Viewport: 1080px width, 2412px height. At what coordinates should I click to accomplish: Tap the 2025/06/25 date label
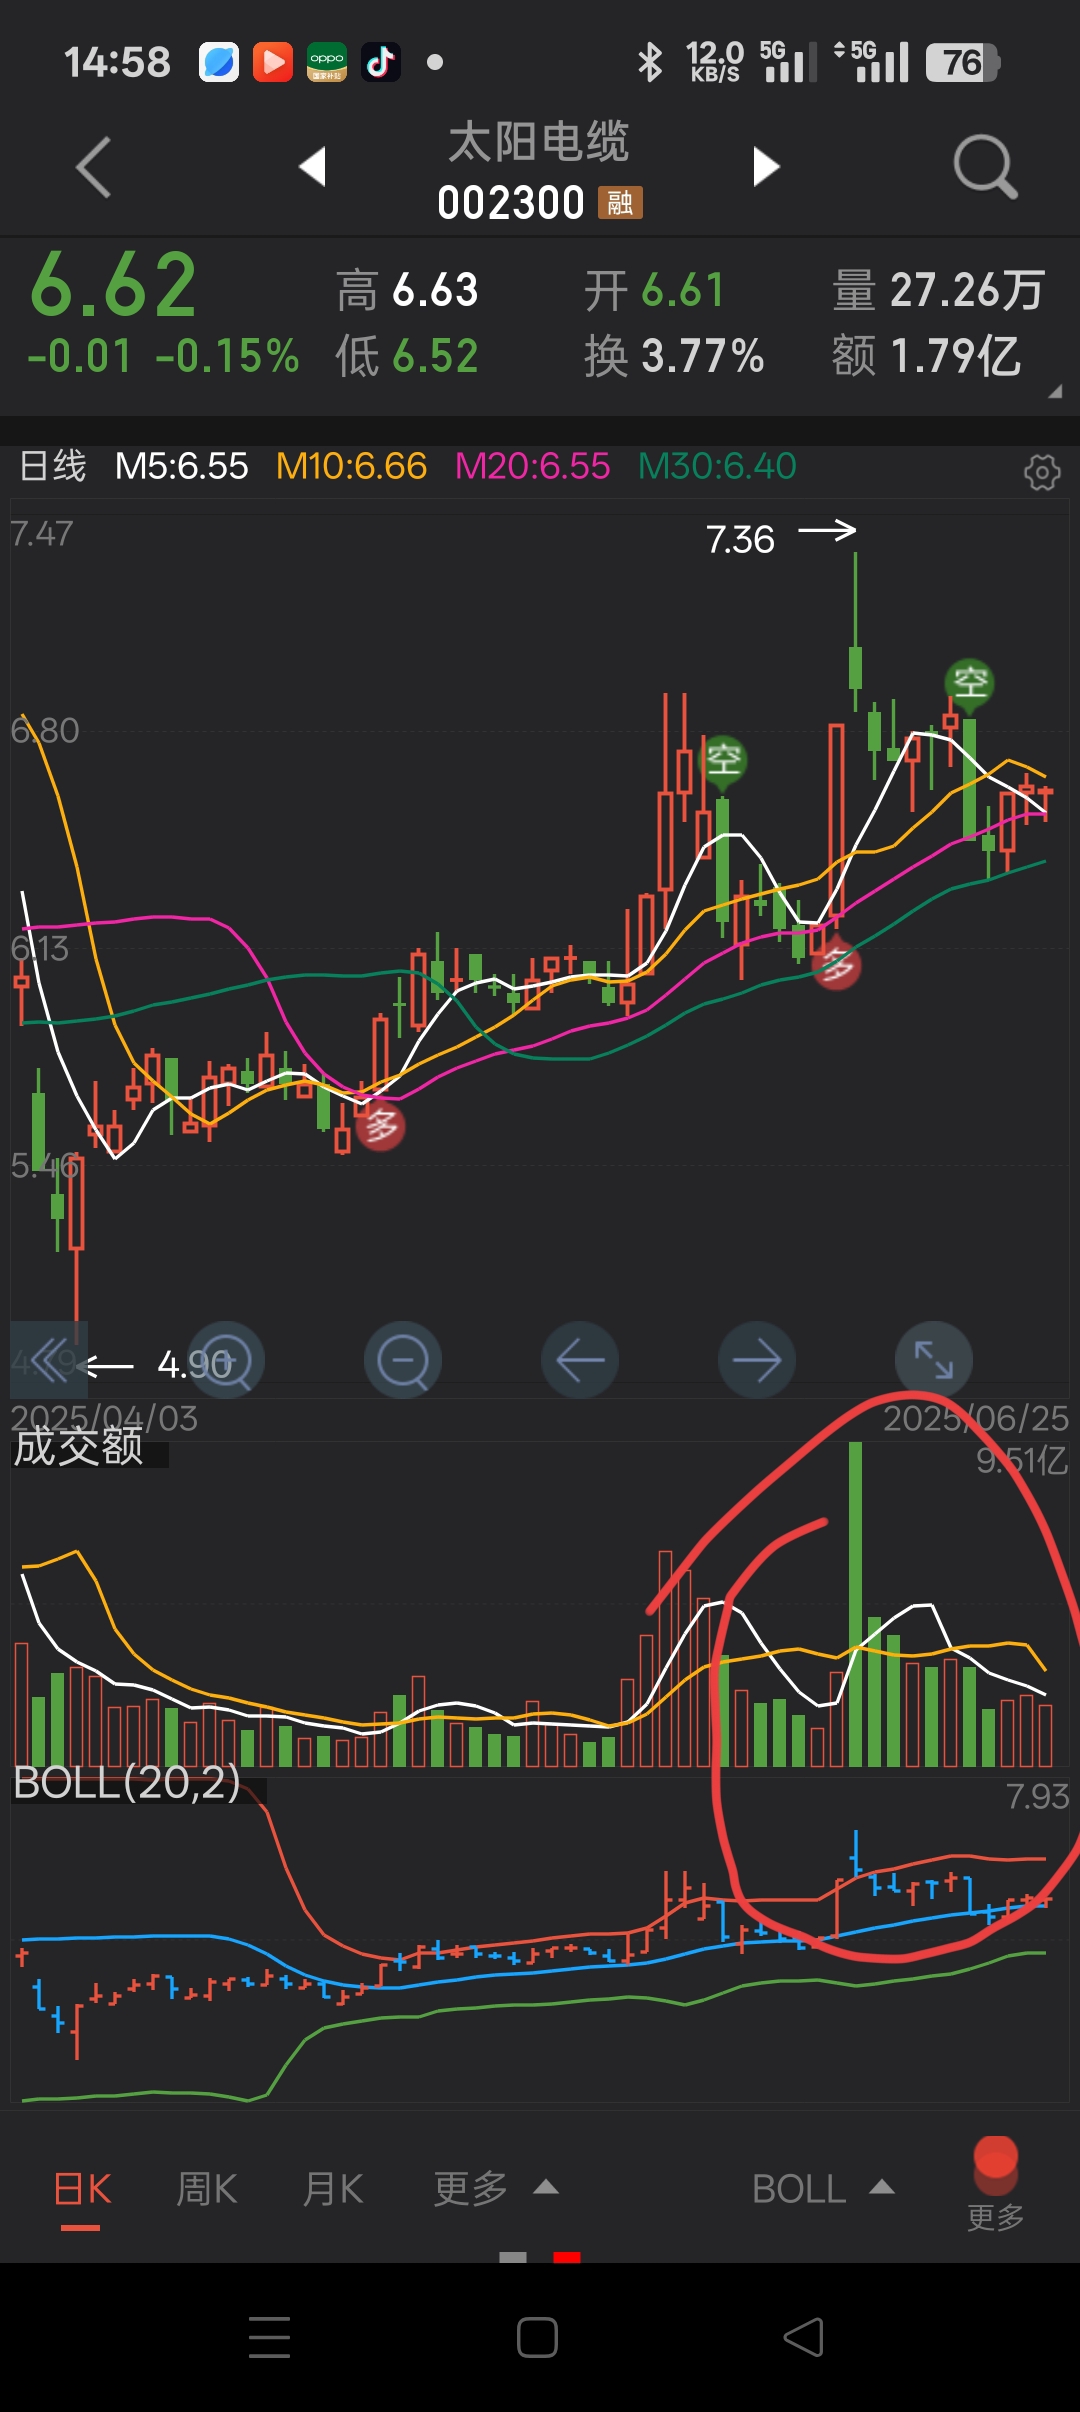point(975,1418)
